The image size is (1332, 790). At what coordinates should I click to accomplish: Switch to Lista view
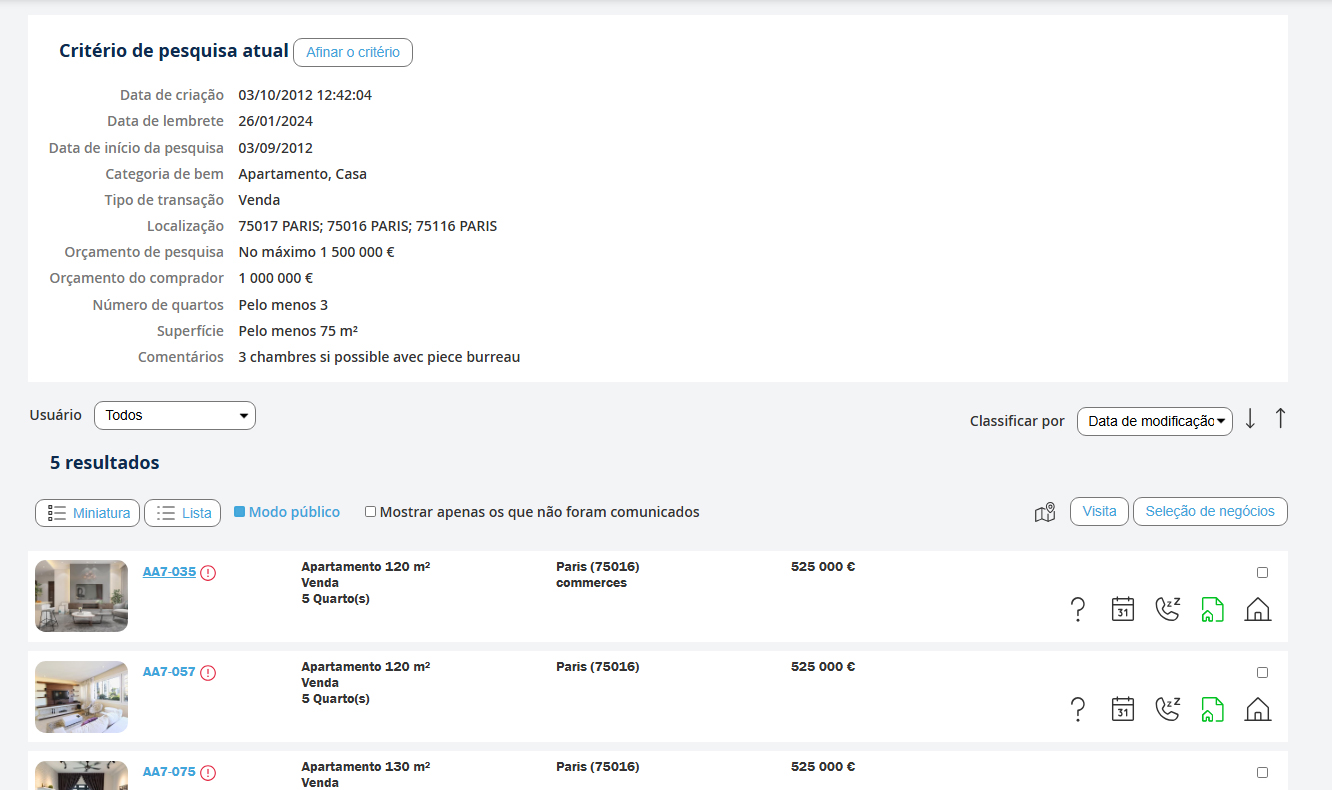(x=183, y=513)
